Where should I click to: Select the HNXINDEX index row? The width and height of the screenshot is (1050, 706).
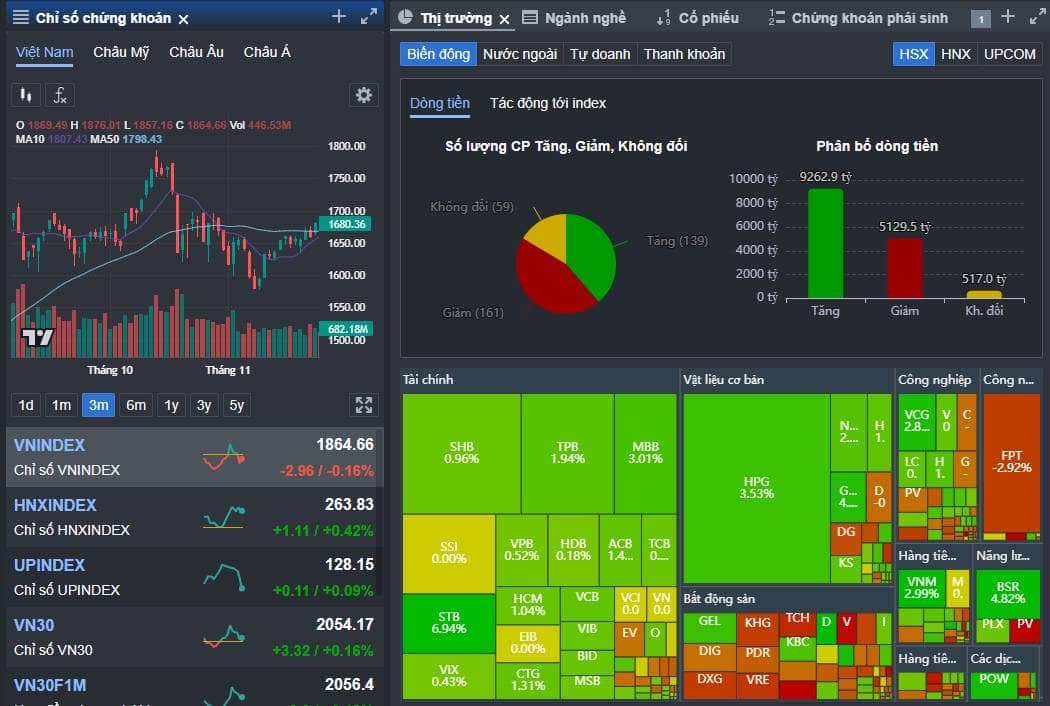(x=194, y=517)
